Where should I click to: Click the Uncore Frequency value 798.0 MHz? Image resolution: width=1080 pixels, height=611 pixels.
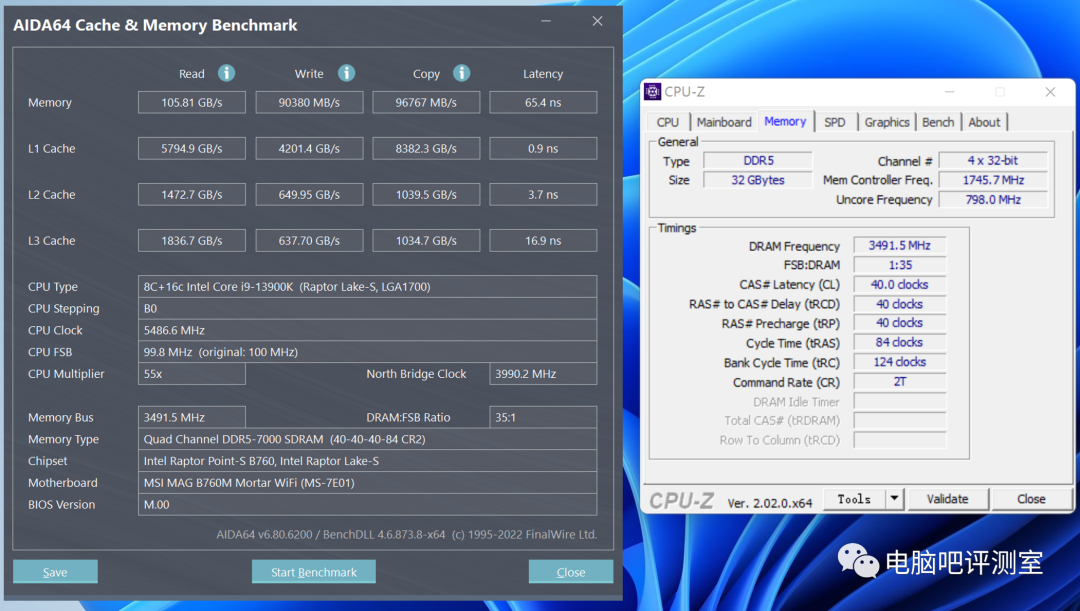[993, 200]
